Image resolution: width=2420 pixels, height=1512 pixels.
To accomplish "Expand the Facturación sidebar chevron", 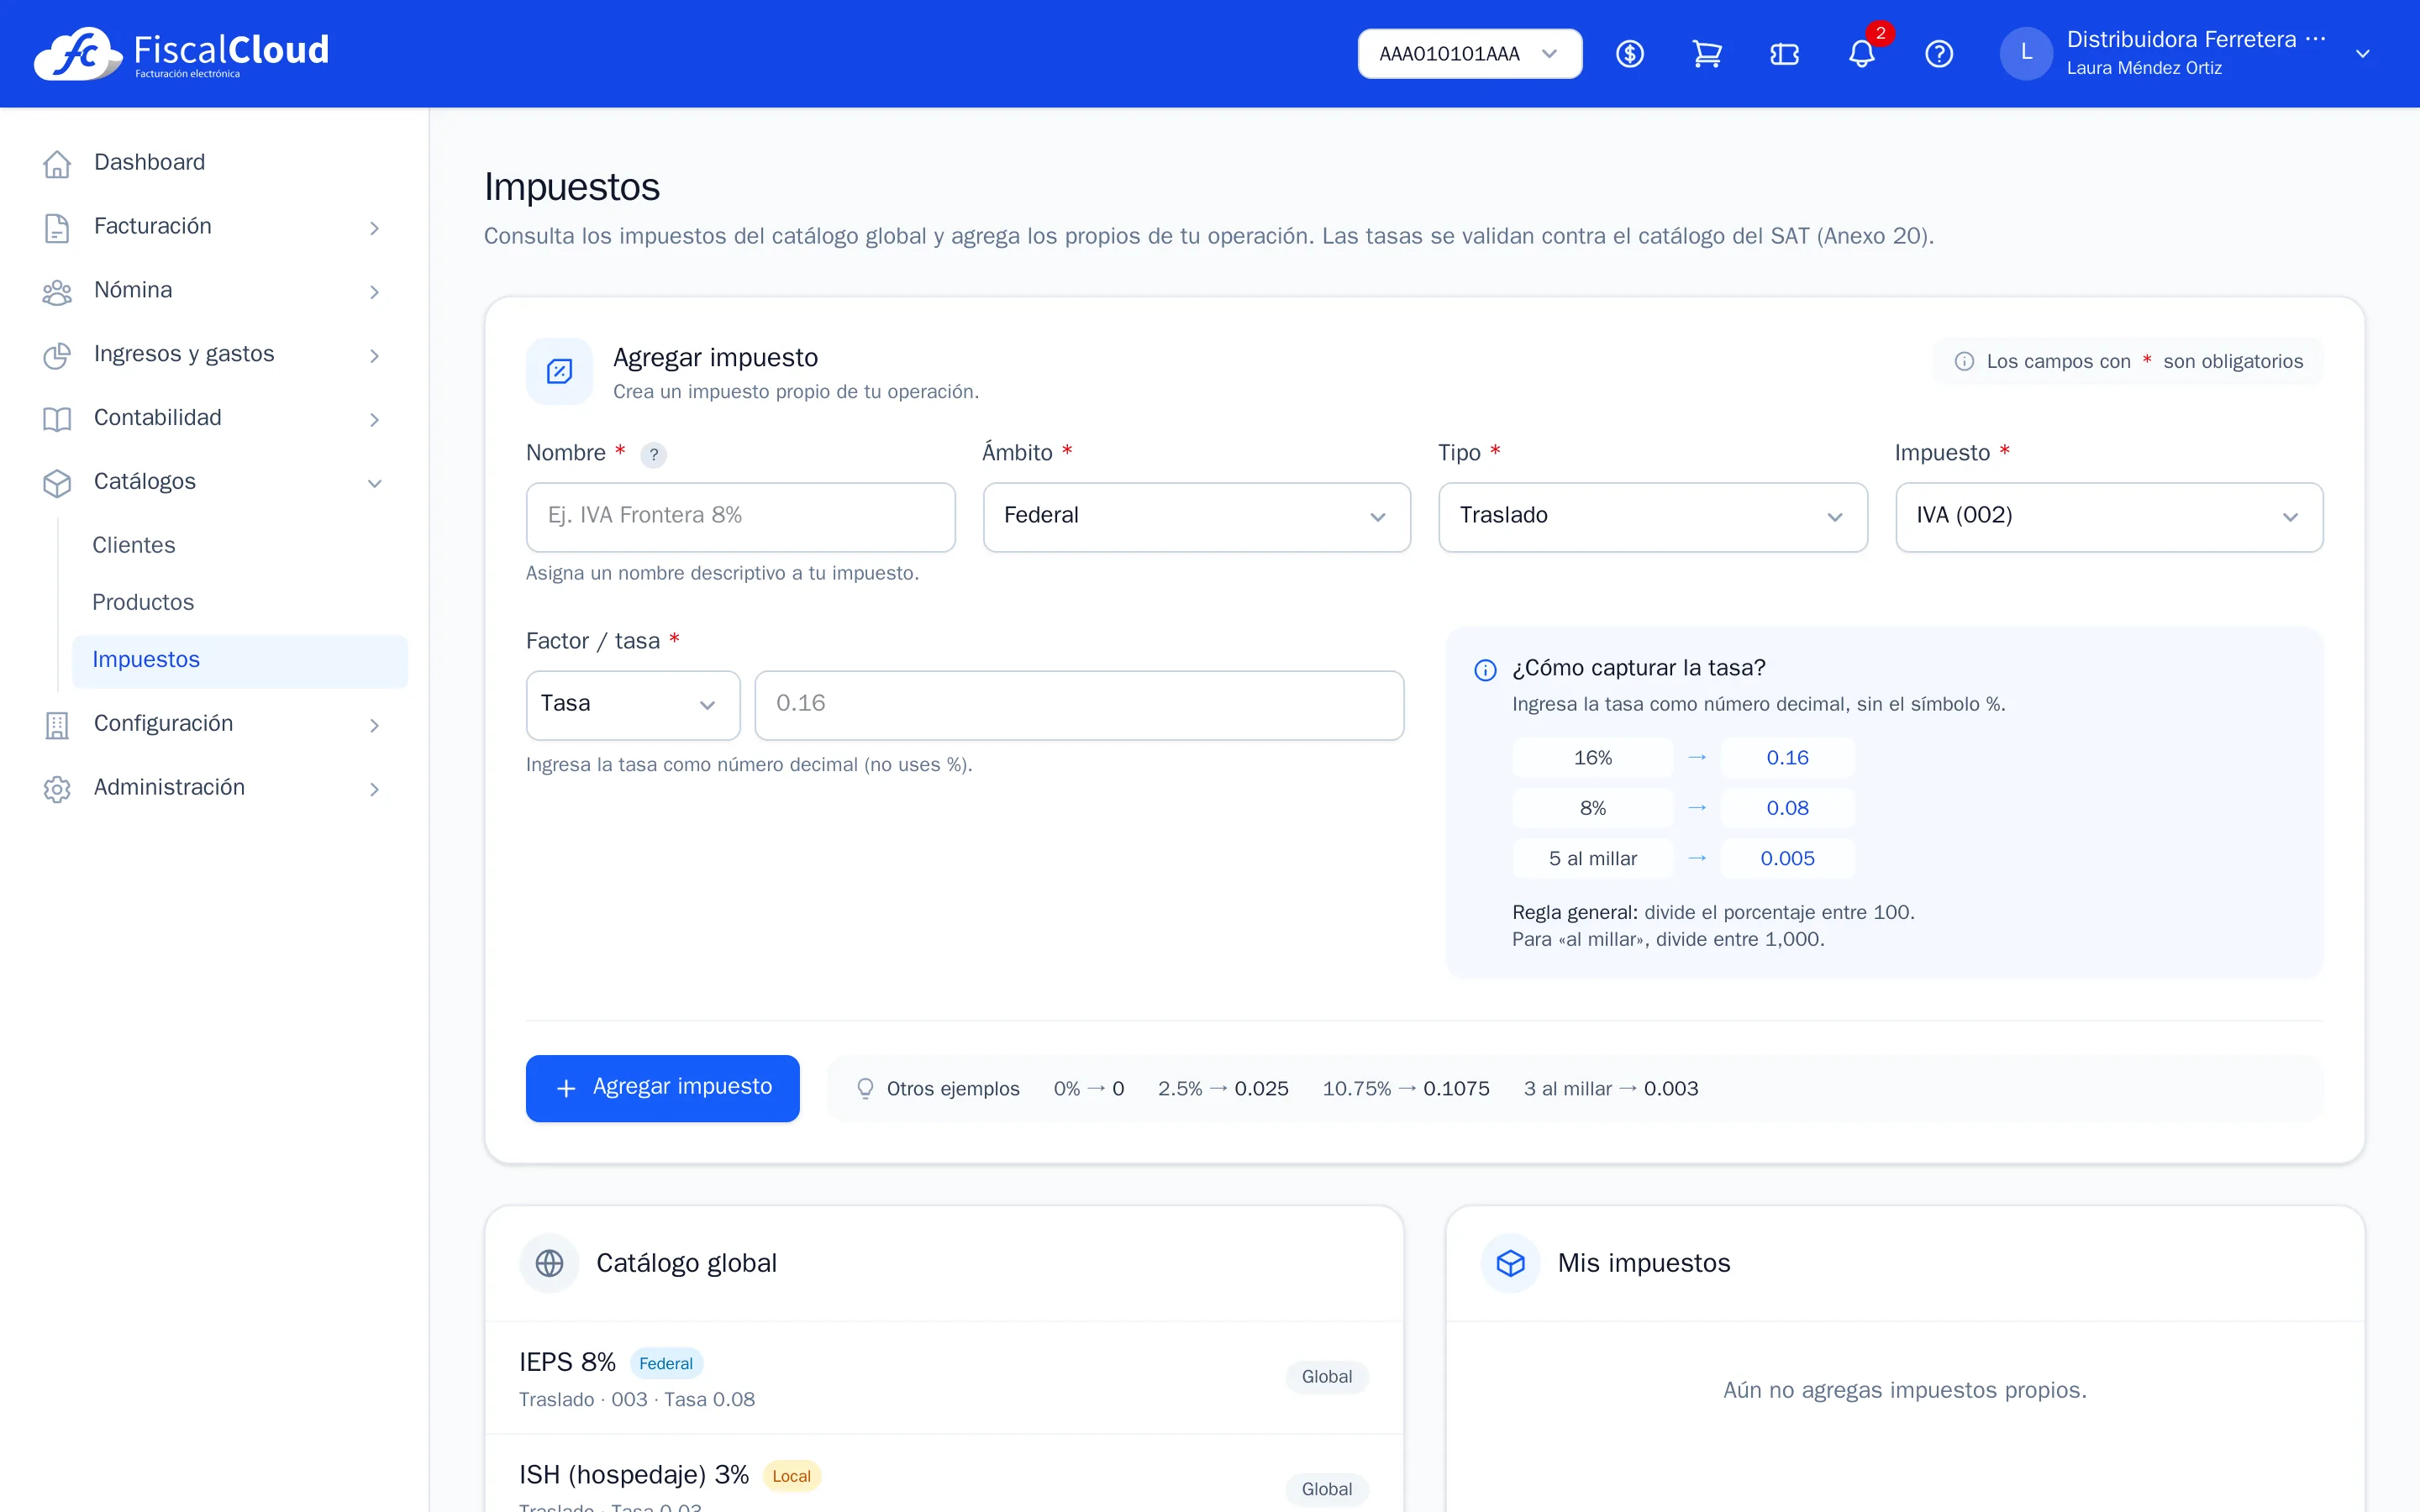I will pyautogui.click(x=374, y=228).
